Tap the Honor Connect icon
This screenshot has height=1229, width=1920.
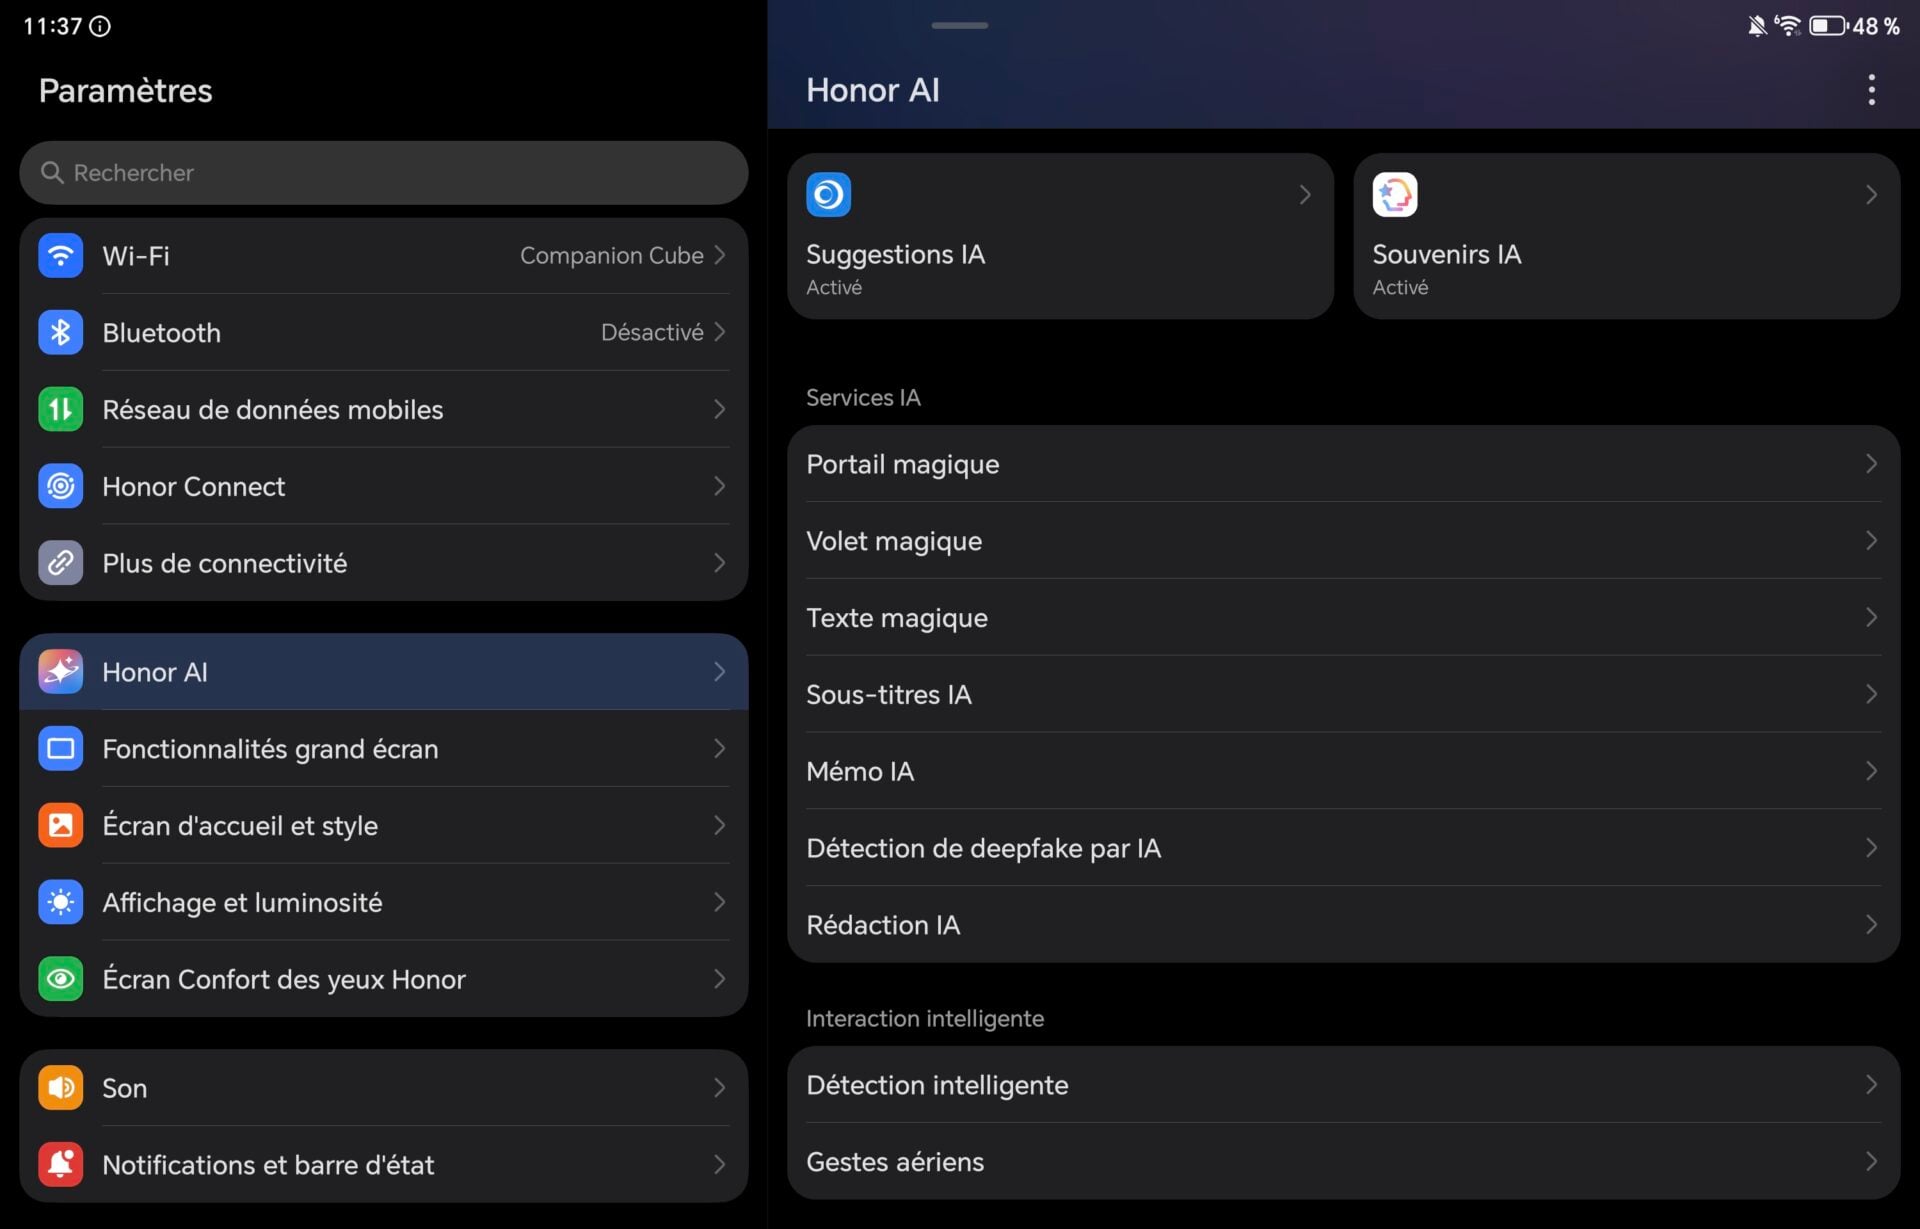pyautogui.click(x=60, y=486)
